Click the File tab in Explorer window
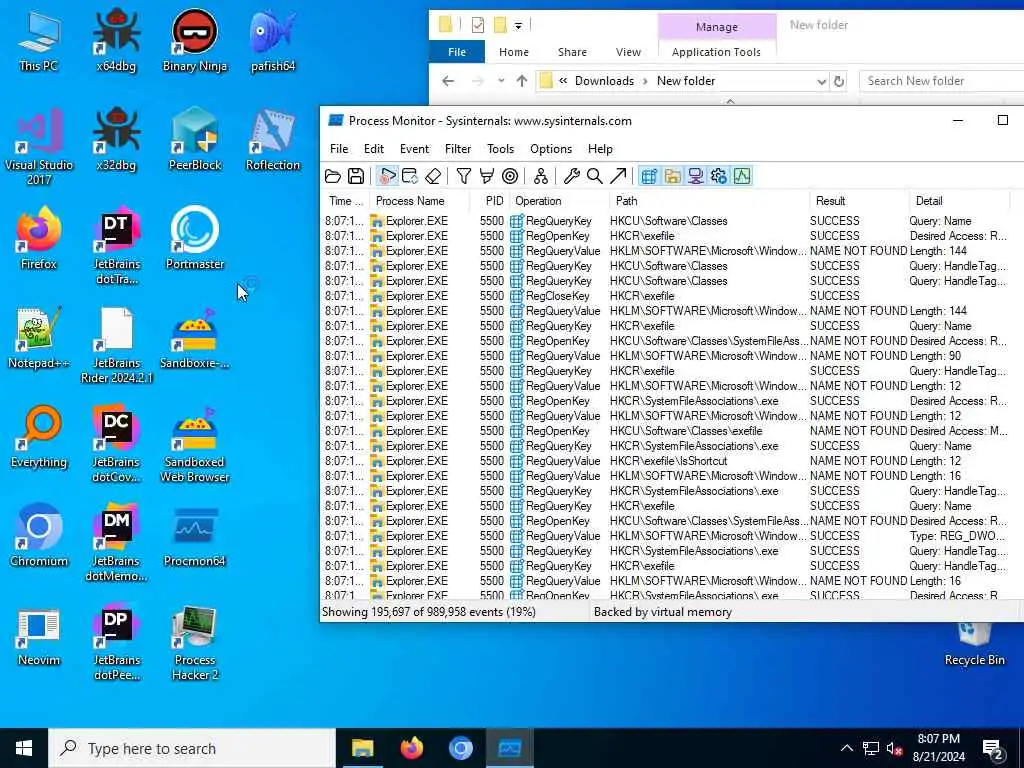The width and height of the screenshot is (1024, 768). coord(456,52)
